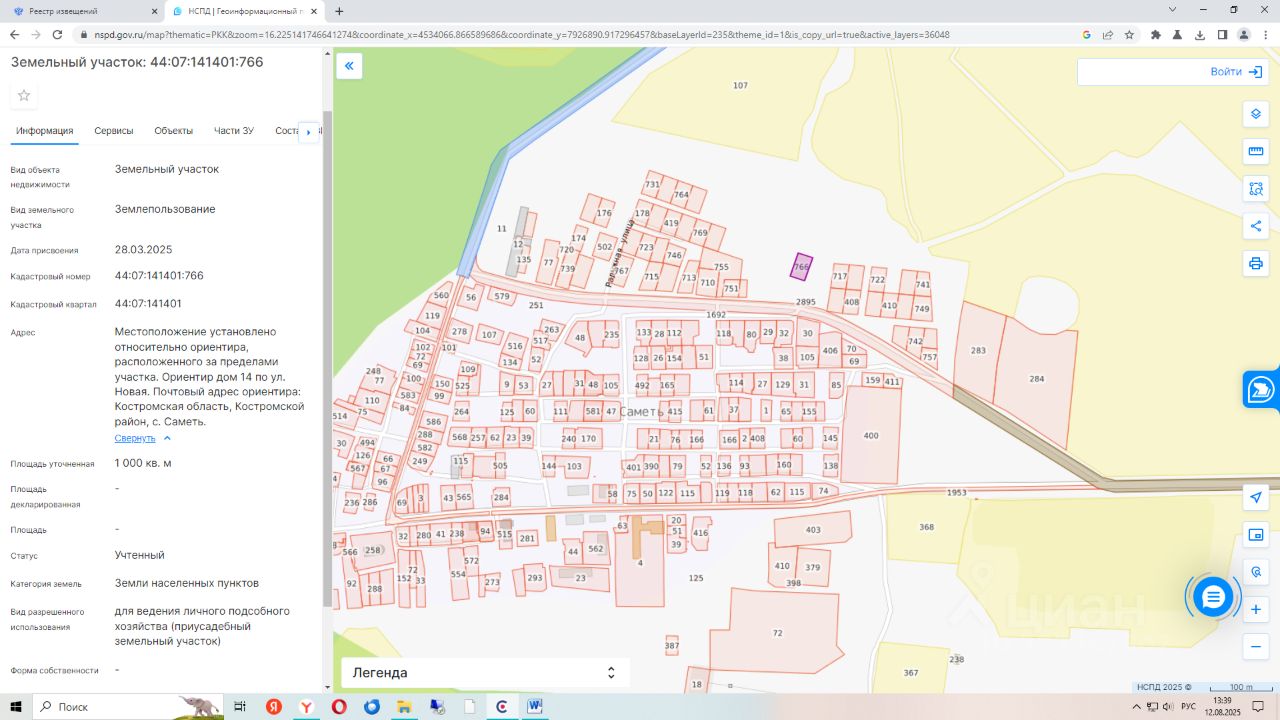The height and width of the screenshot is (720, 1280).
Task: Close the НСПД browser tab
Action: (315, 11)
